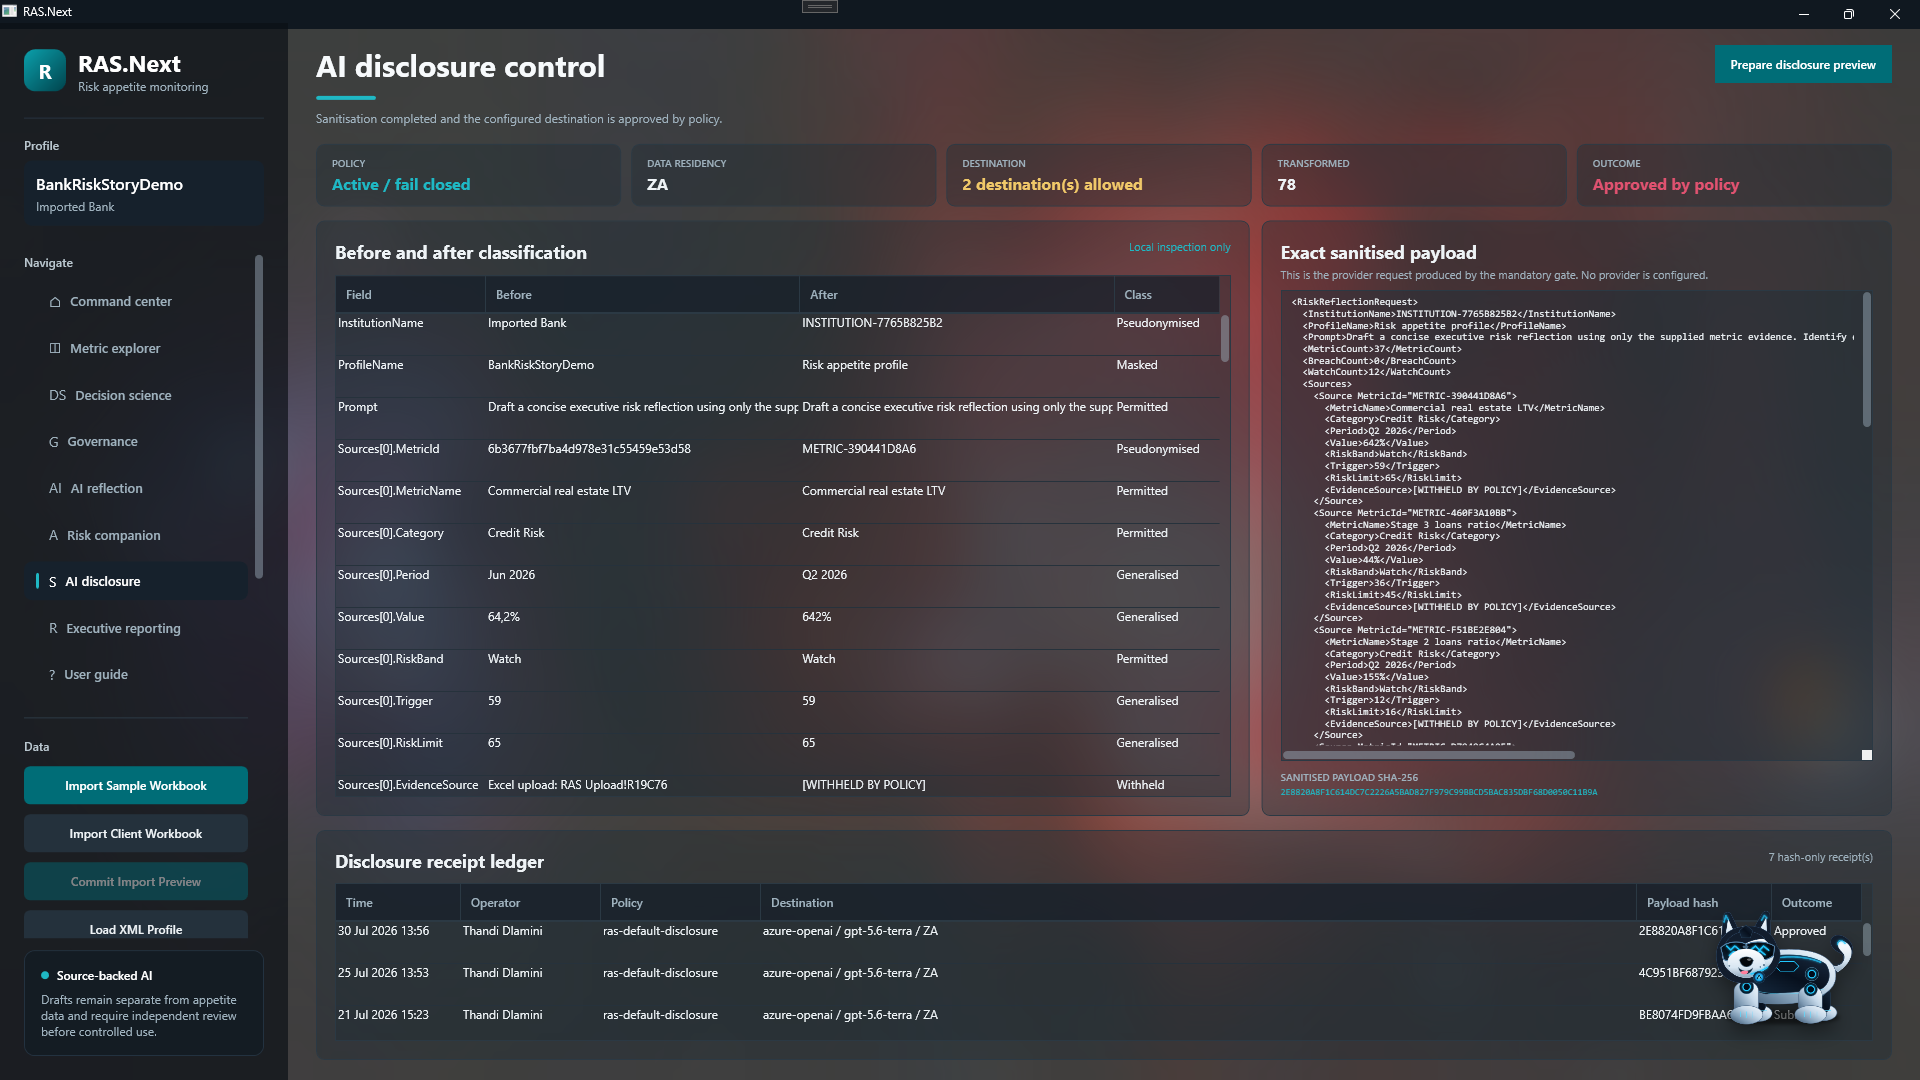Sort ledger by Payload hash column

(1682, 903)
